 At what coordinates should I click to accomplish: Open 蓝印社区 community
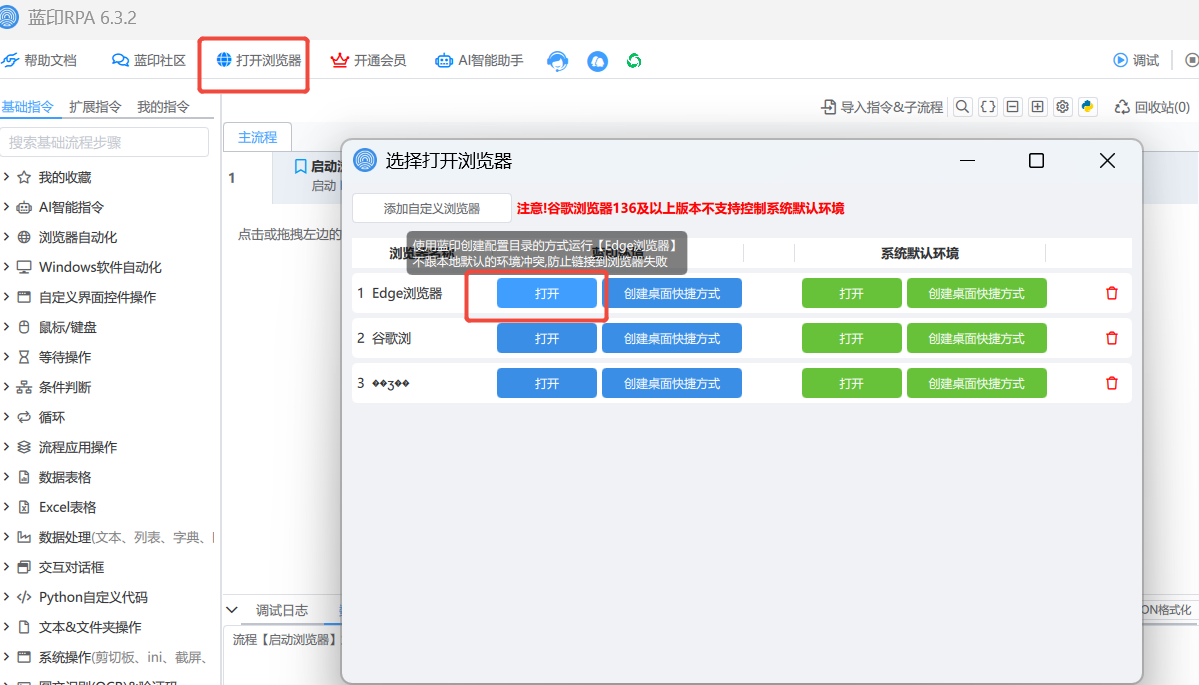click(x=149, y=60)
